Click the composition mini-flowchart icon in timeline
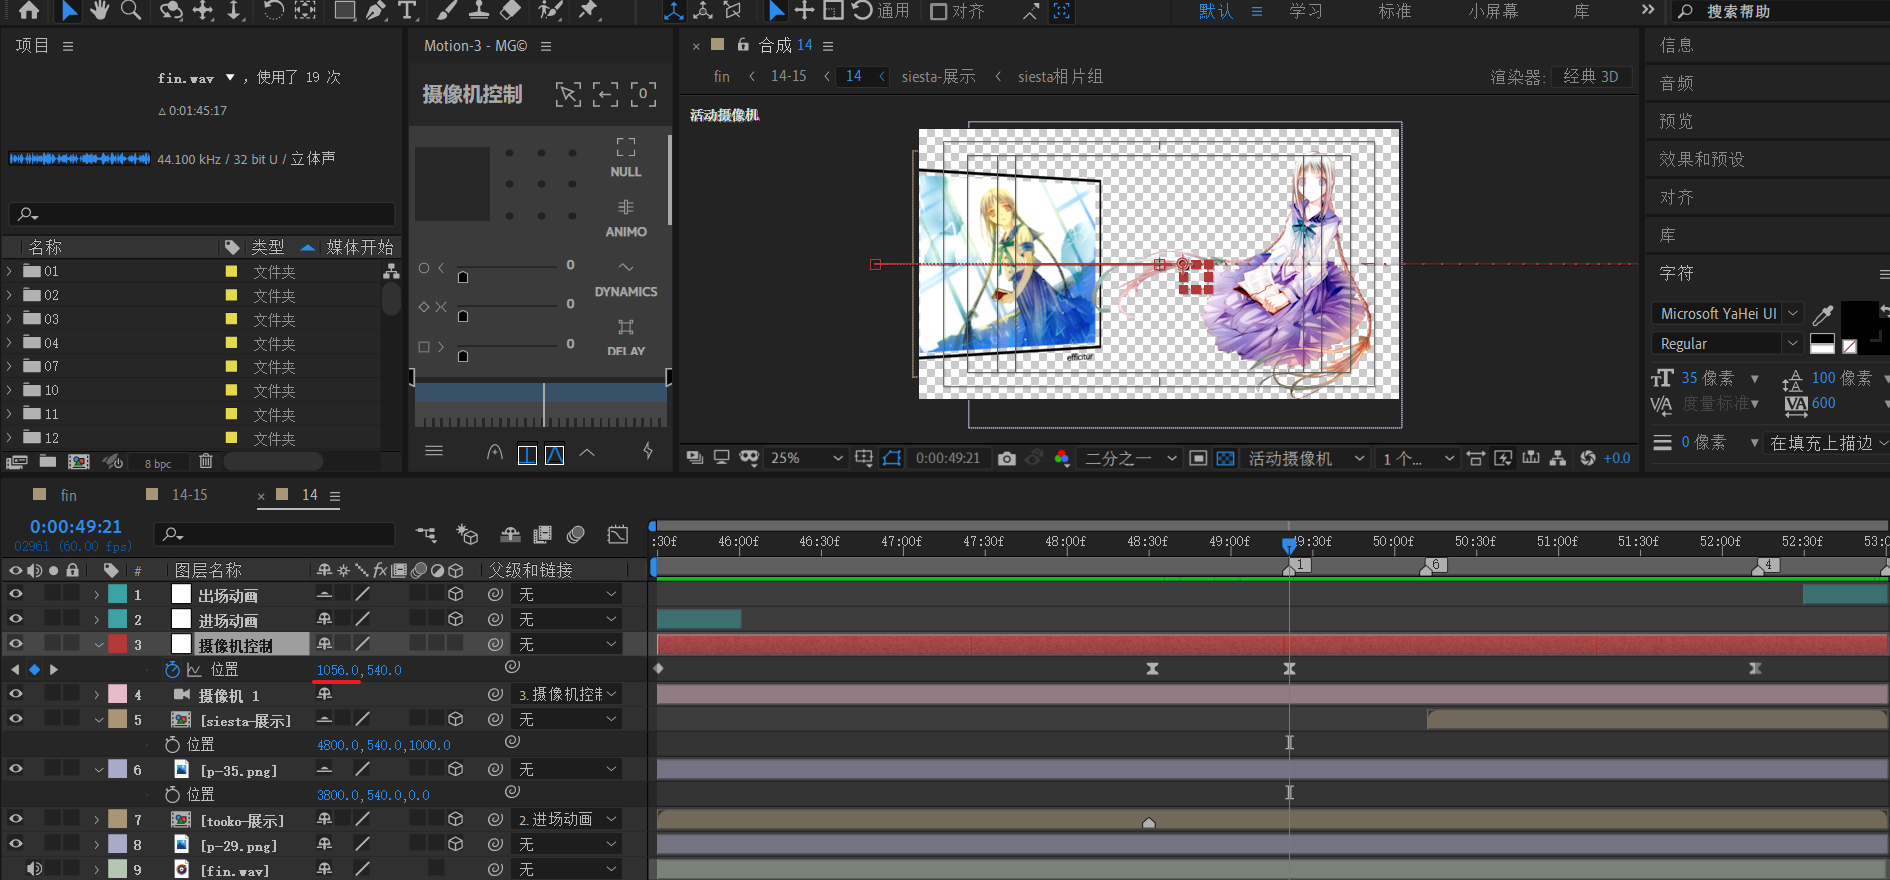This screenshot has width=1890, height=880. 426,534
